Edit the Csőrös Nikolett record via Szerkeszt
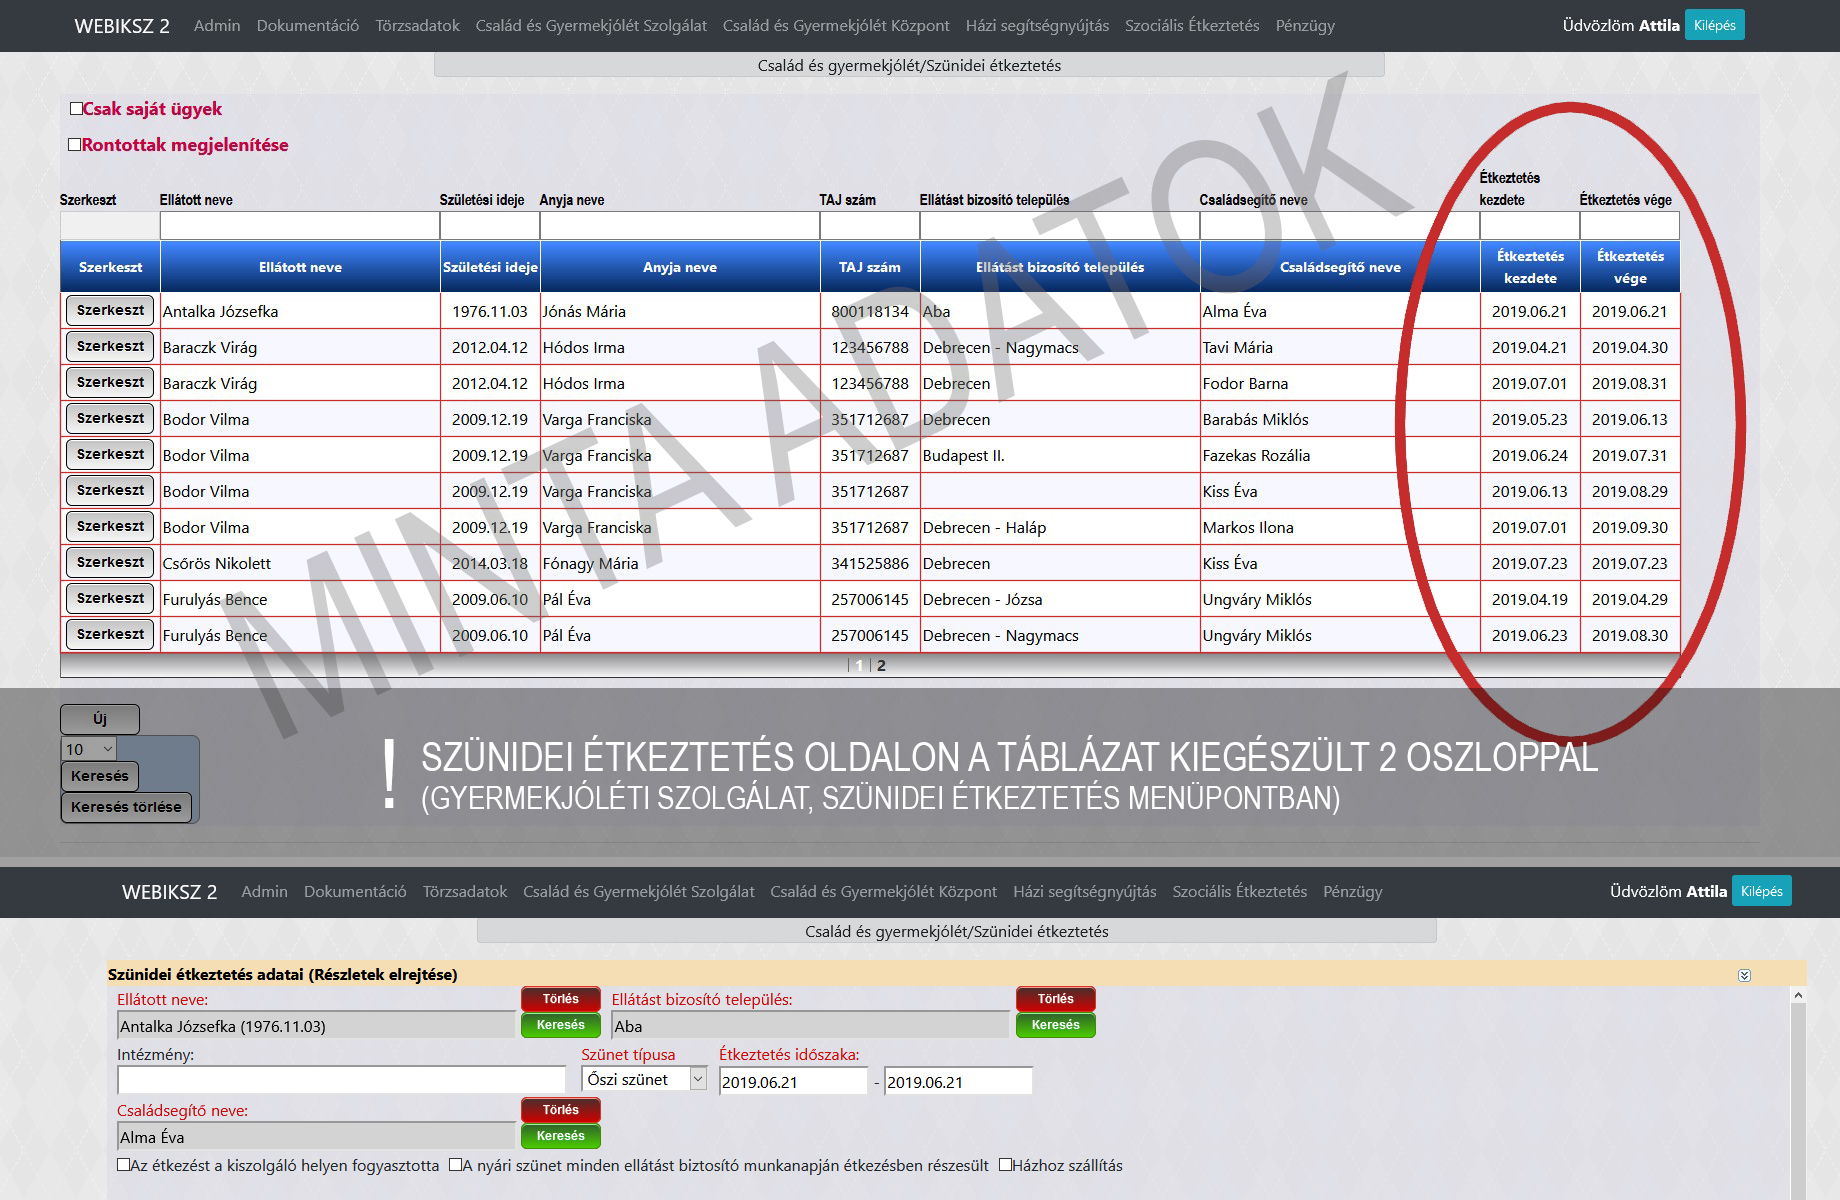This screenshot has height=1200, width=1840. [x=110, y=563]
